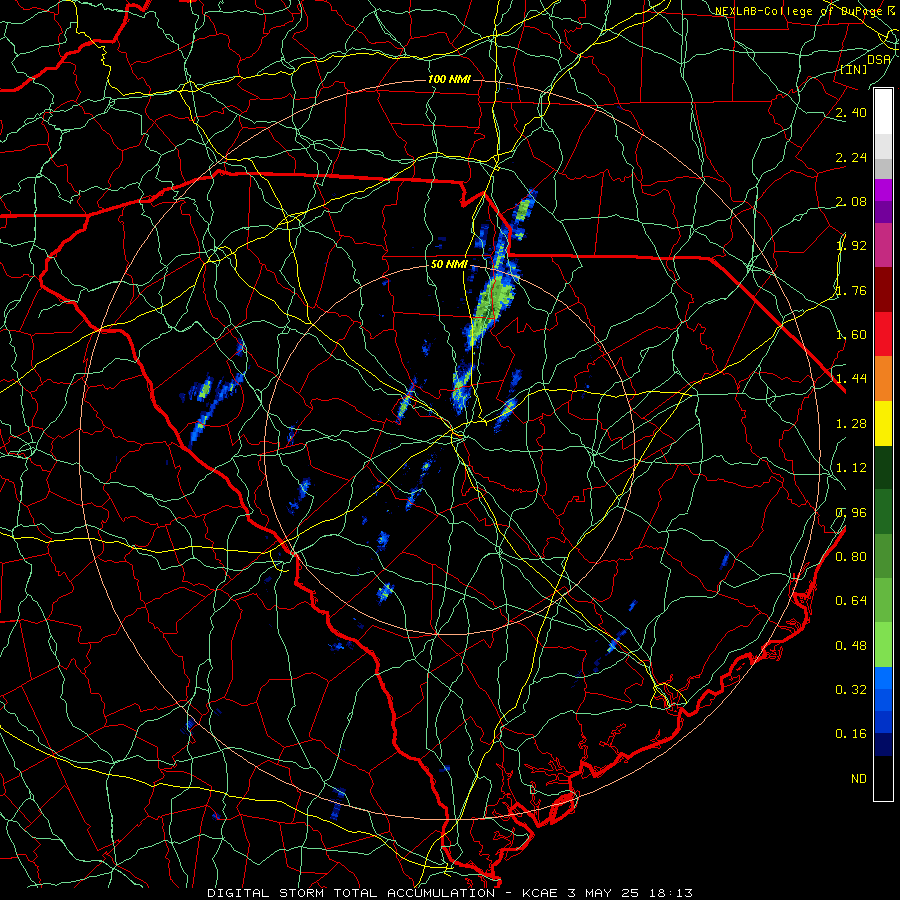Click the 0.32 legend value
The width and height of the screenshot is (900, 900).
click(851, 690)
